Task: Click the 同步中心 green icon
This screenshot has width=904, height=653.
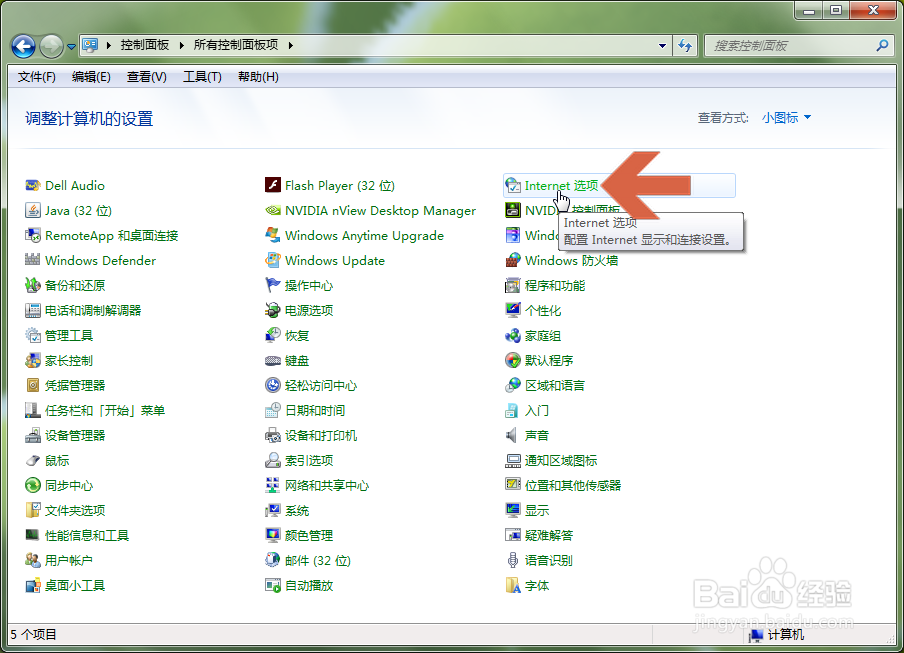Action: click(x=33, y=485)
